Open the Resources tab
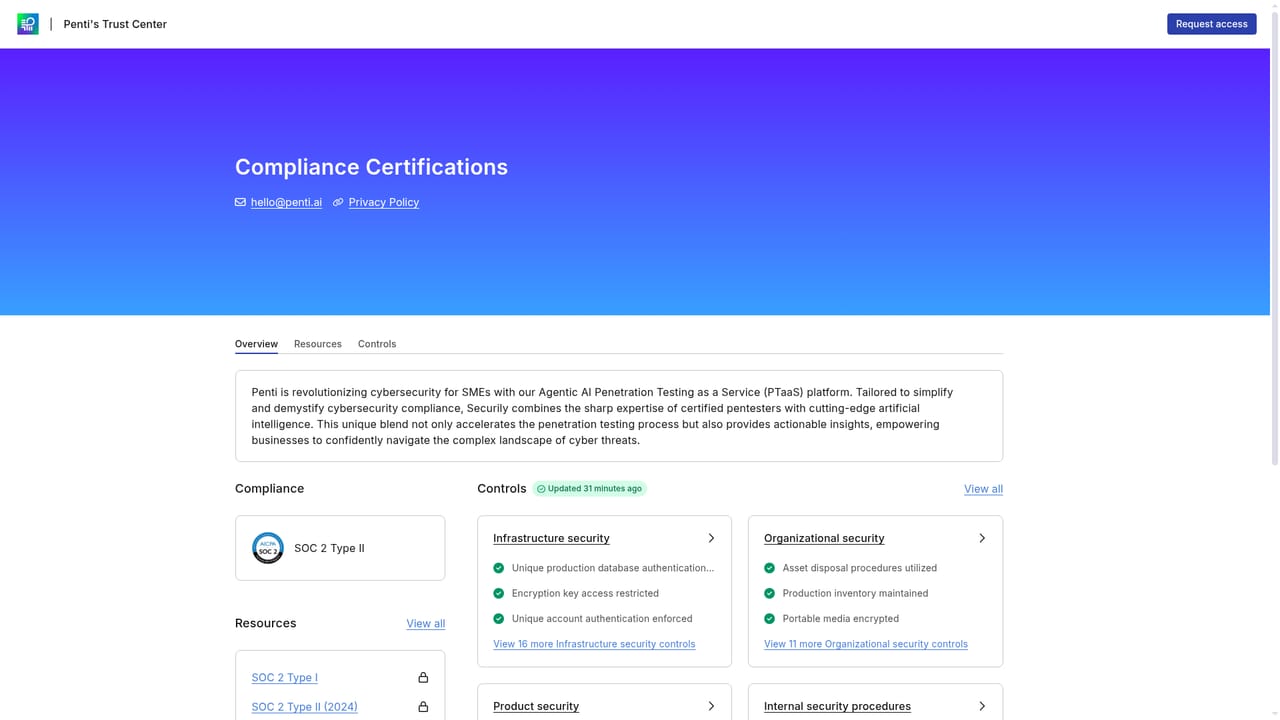The height and width of the screenshot is (720, 1280). pyautogui.click(x=318, y=344)
